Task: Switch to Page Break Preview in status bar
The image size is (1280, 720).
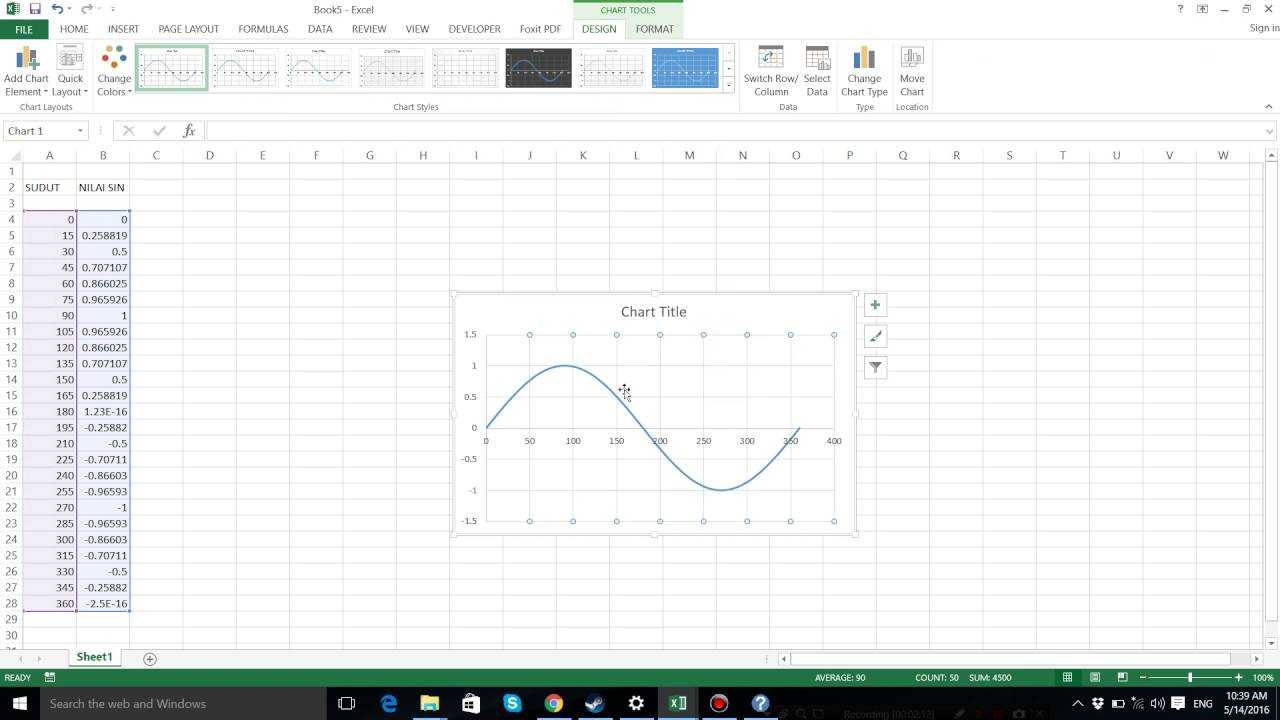Action: (1122, 677)
